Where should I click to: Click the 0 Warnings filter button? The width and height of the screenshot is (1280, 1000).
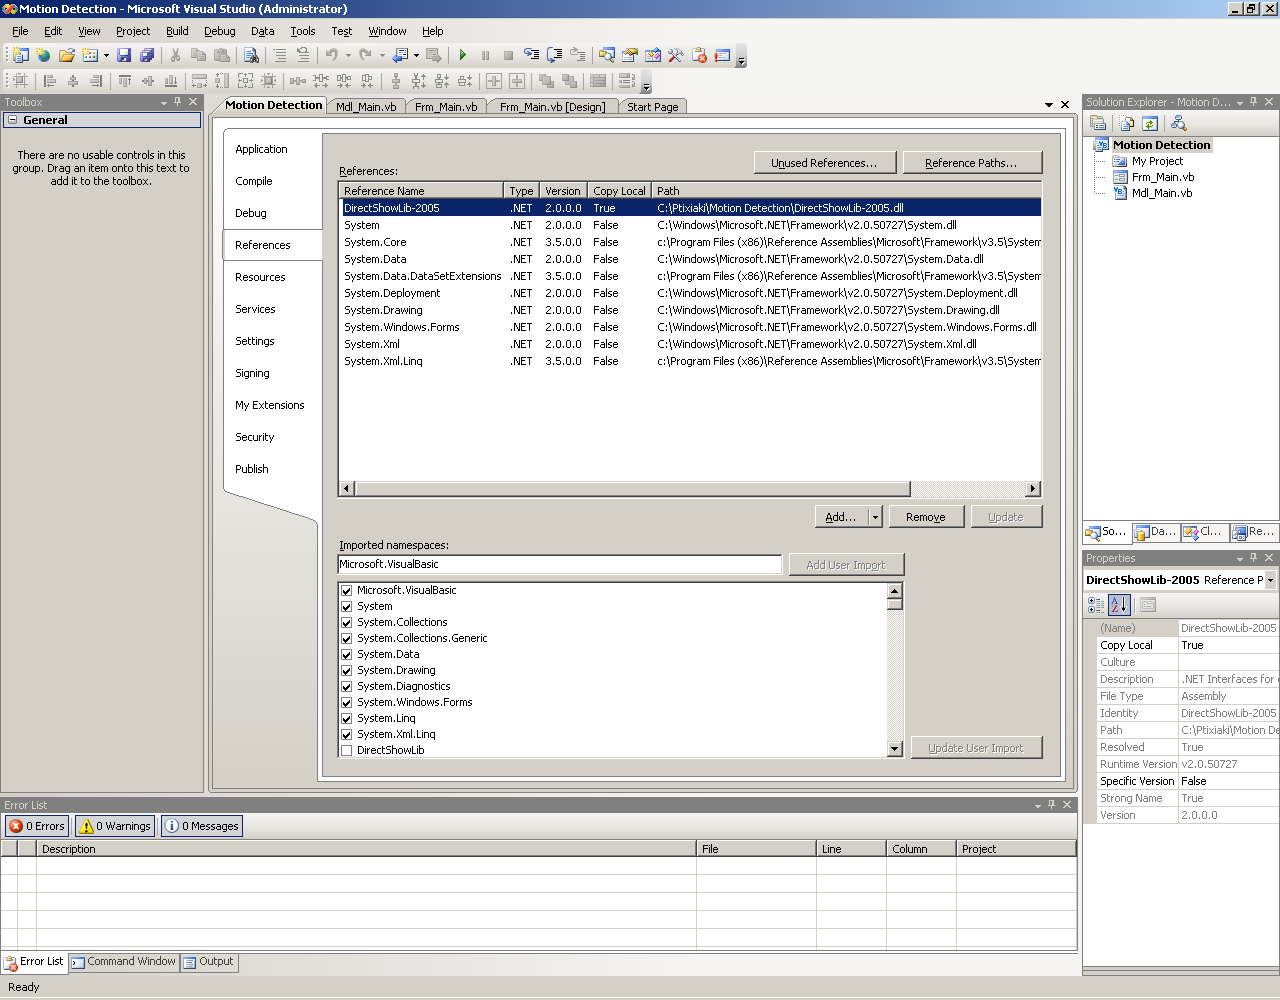pyautogui.click(x=115, y=826)
